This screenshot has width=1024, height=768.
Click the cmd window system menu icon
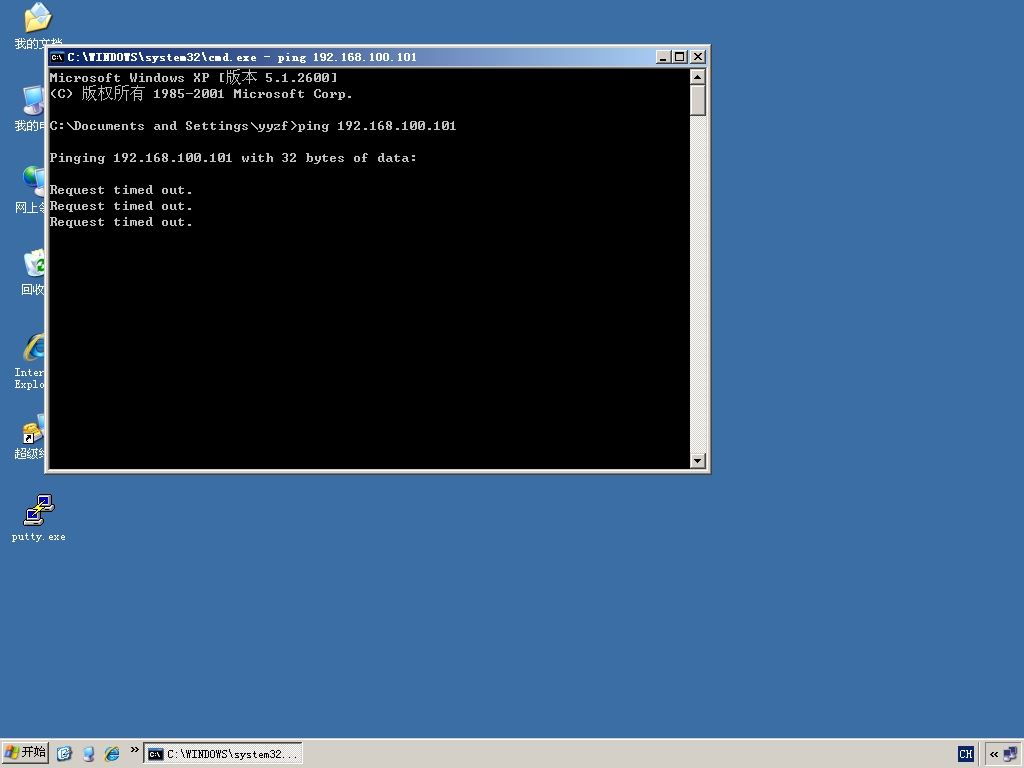pos(57,57)
